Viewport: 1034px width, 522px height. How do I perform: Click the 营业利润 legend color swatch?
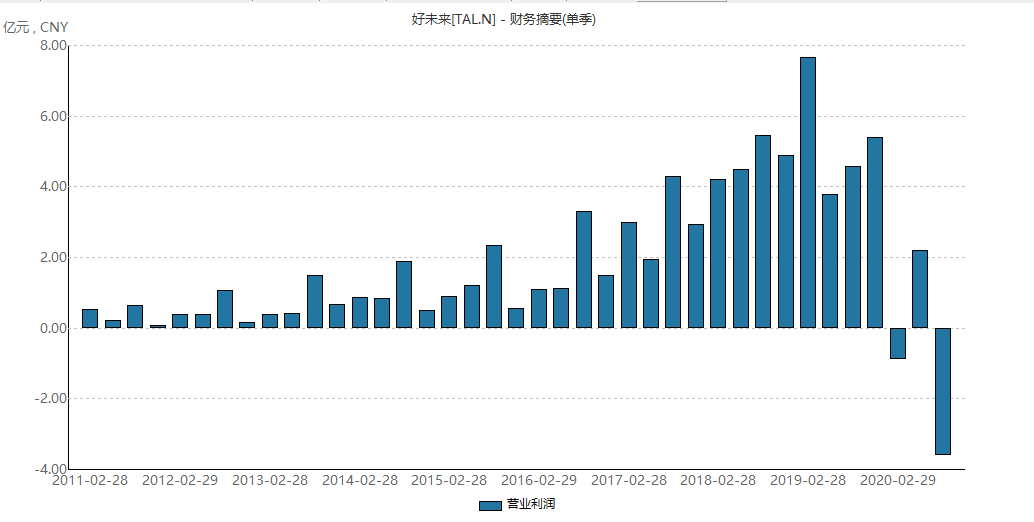tap(490, 506)
